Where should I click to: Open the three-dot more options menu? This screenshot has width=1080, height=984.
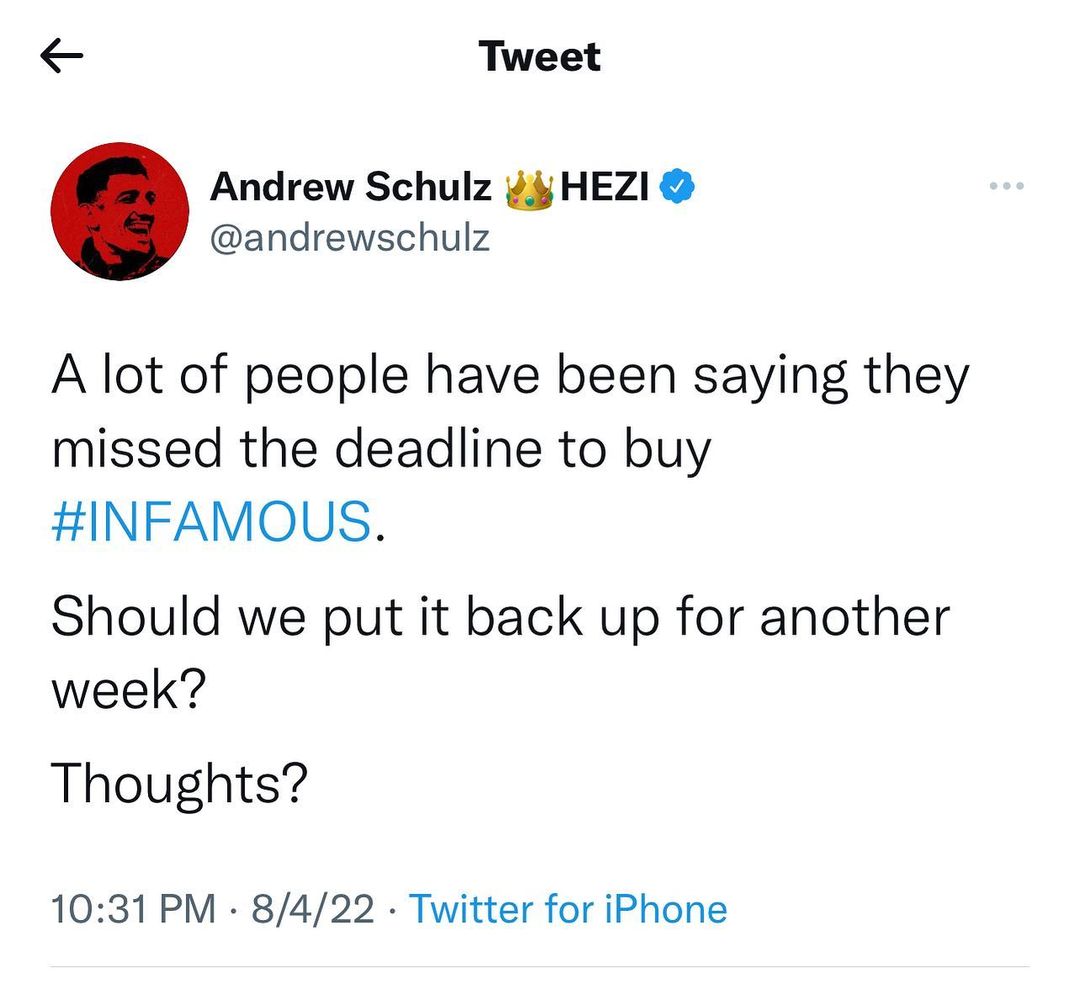1007,187
